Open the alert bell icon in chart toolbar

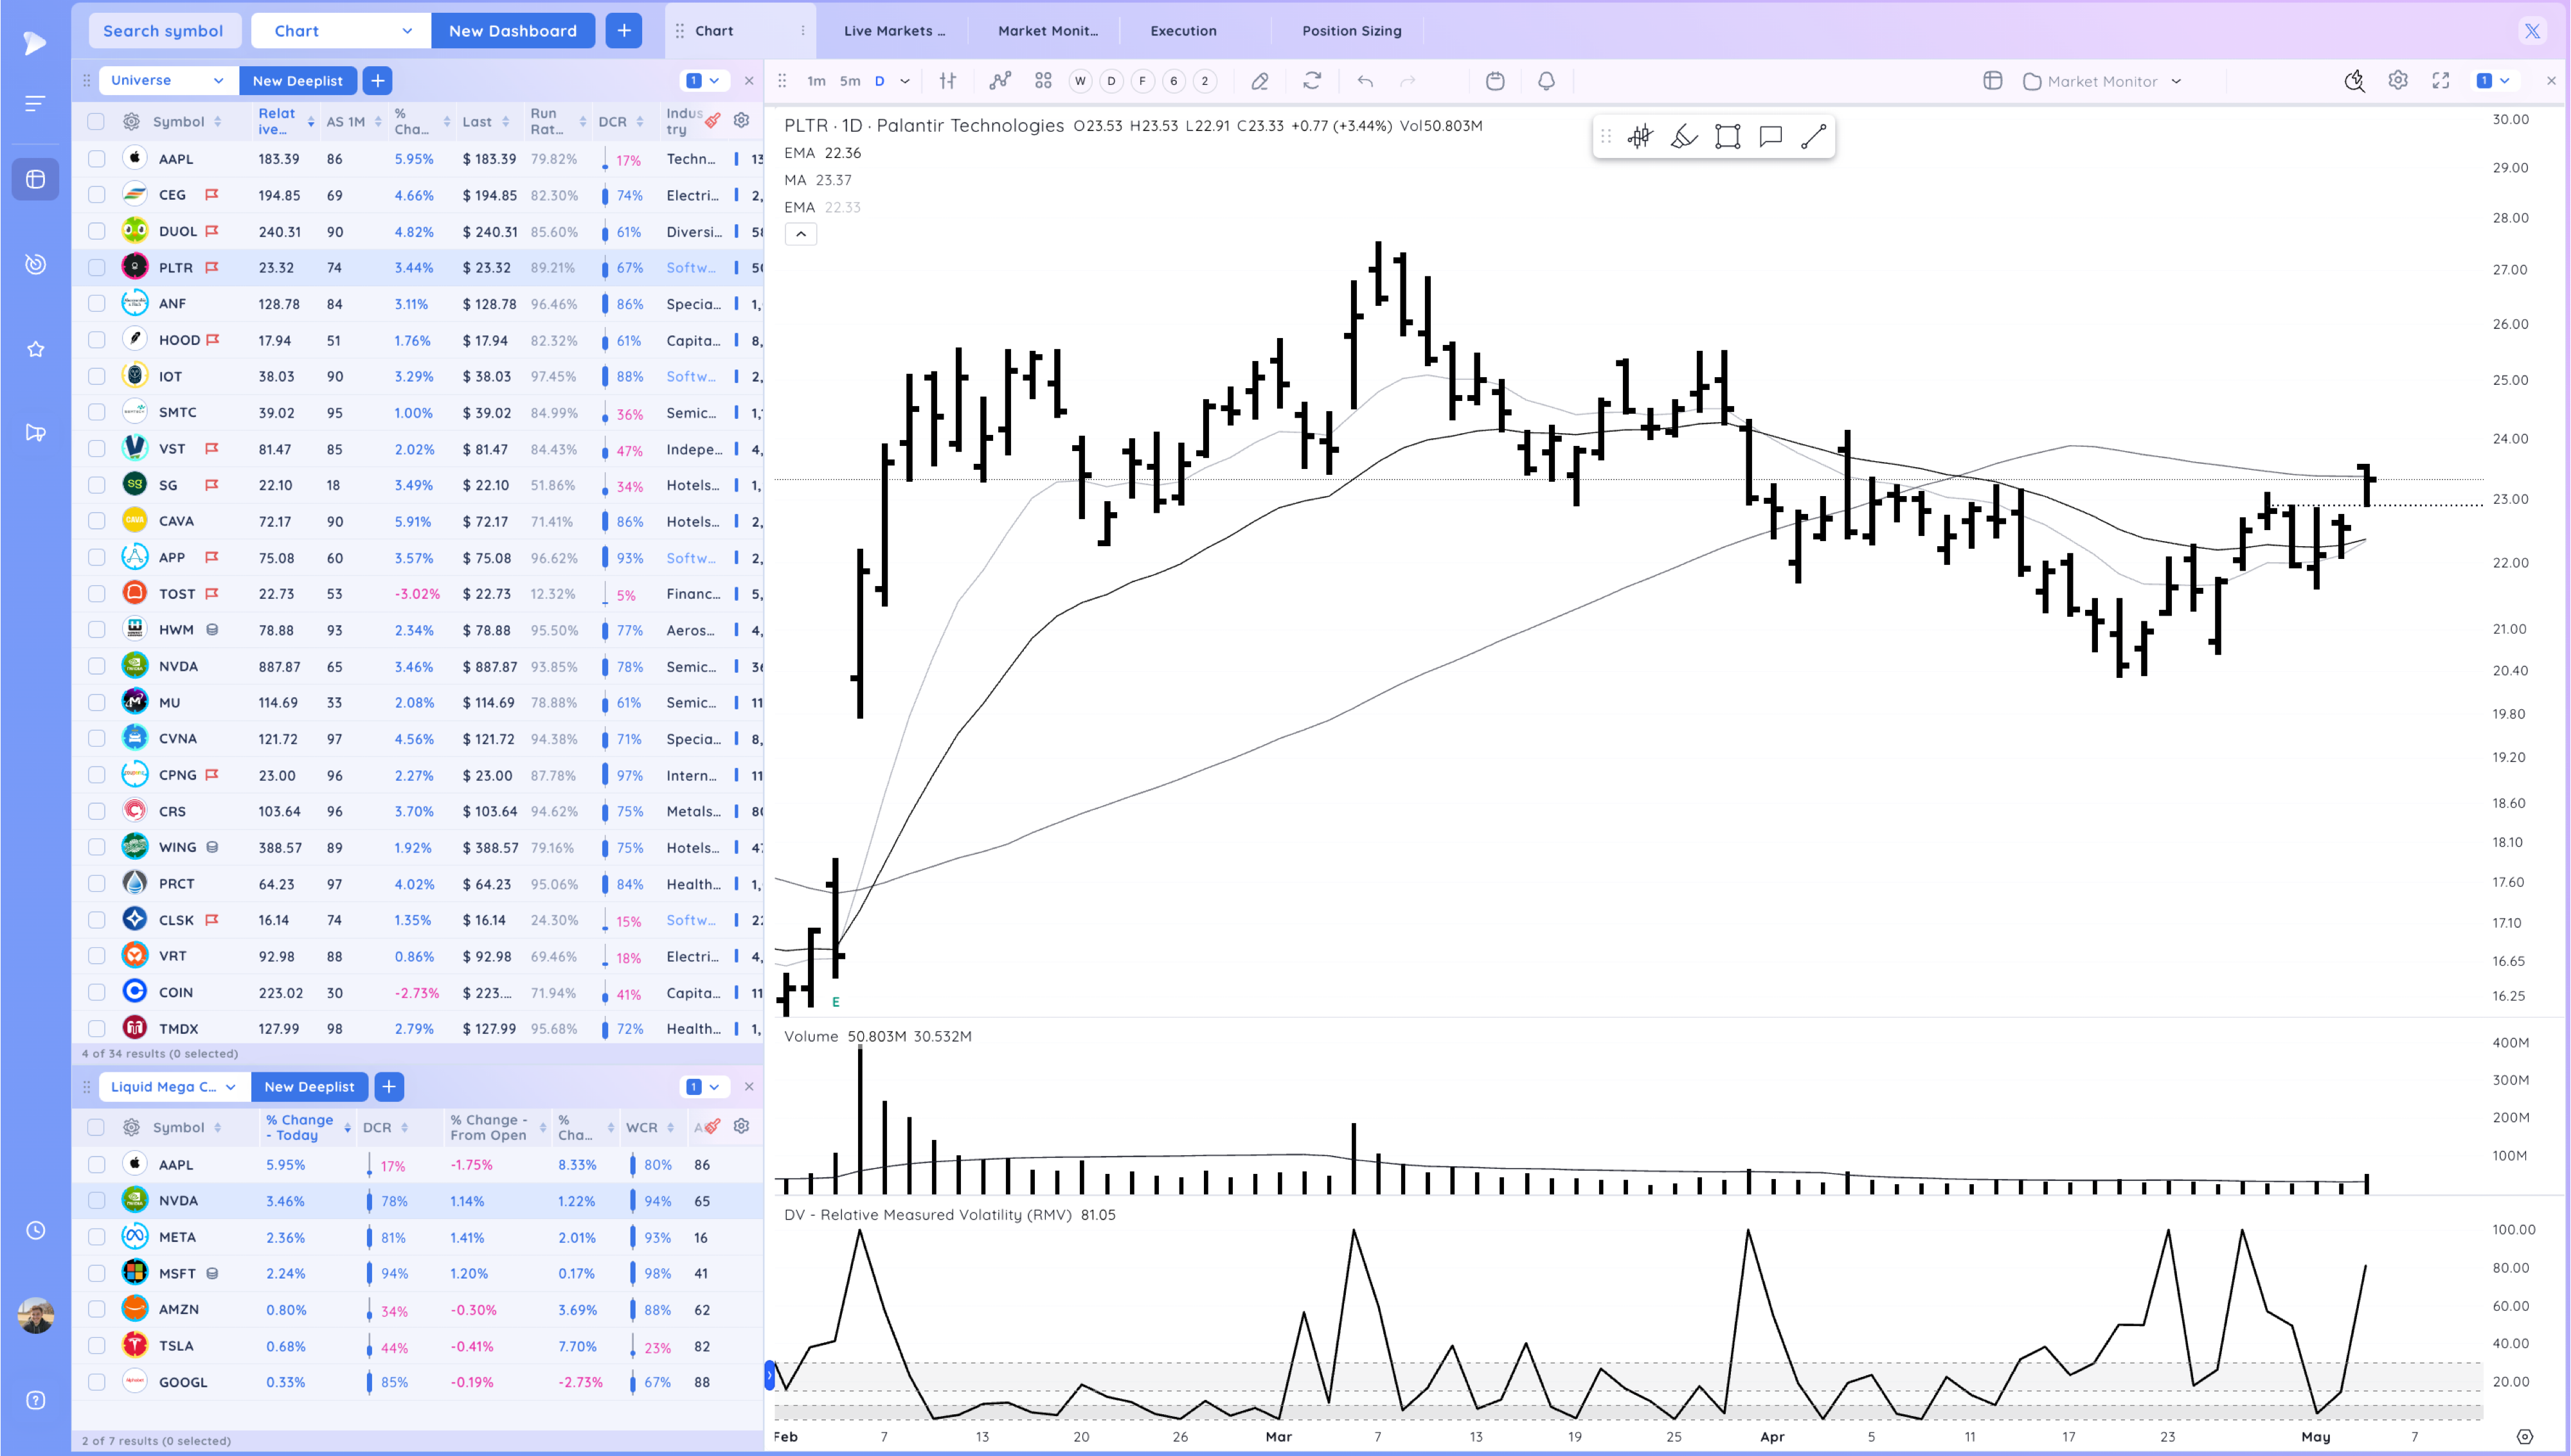coord(1546,81)
